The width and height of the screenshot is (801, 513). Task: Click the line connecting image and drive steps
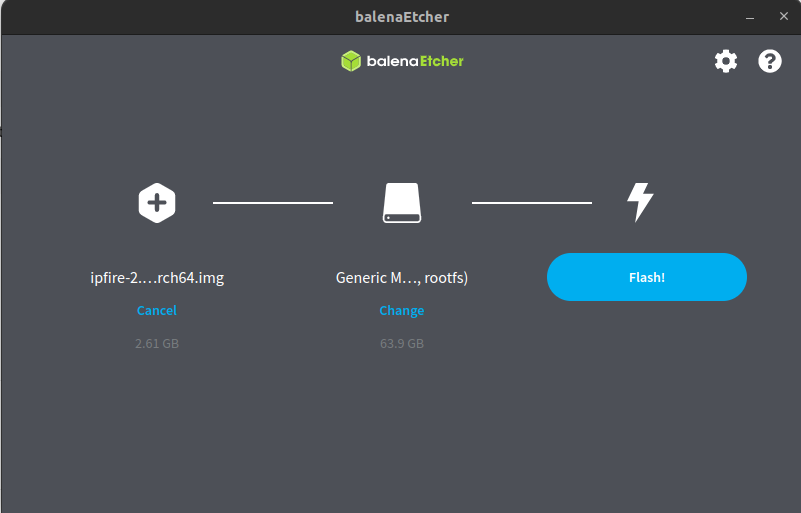273,203
